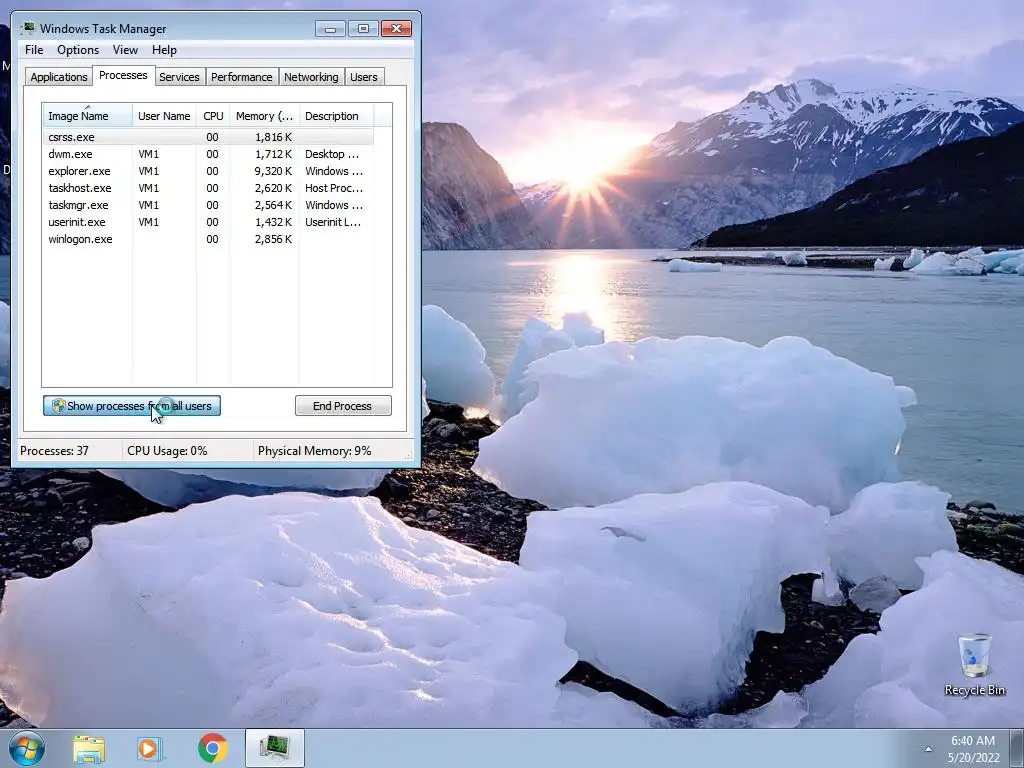Image resolution: width=1024 pixels, height=768 pixels.
Task: Switch to the Networking tab
Action: pyautogui.click(x=312, y=76)
